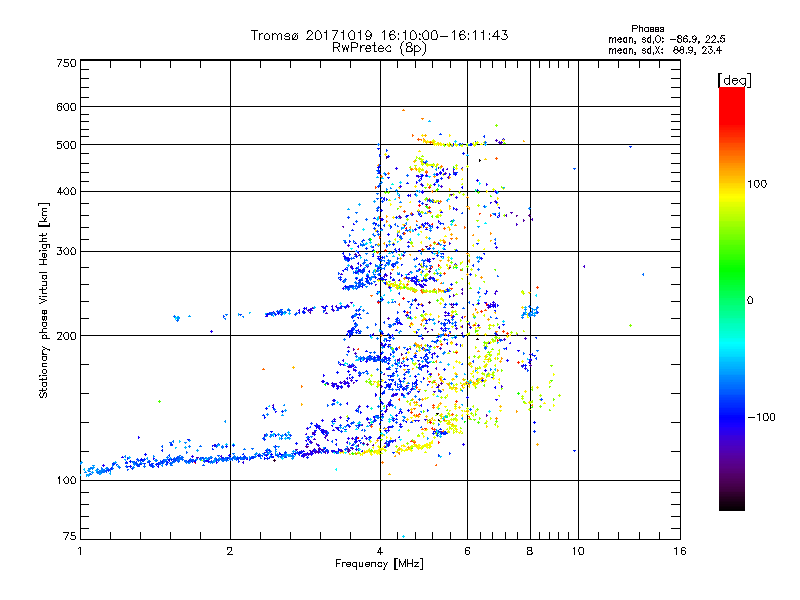The width and height of the screenshot is (800, 600).
Task: Click the colorbar label '100'
Action: [x=757, y=184]
